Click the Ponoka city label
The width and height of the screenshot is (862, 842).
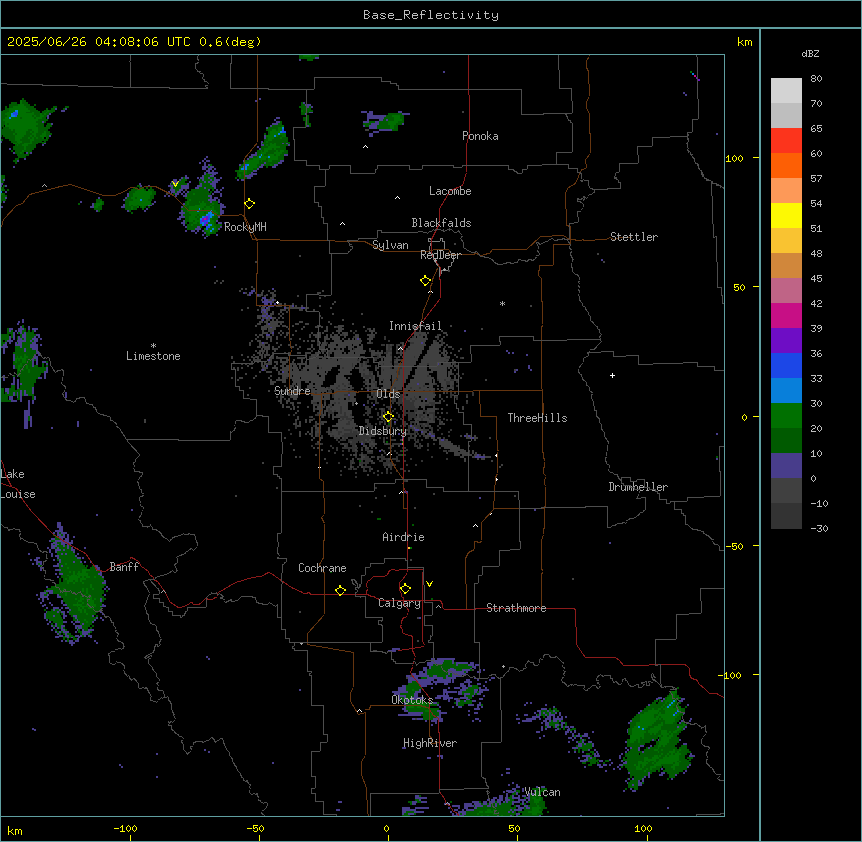coord(480,136)
